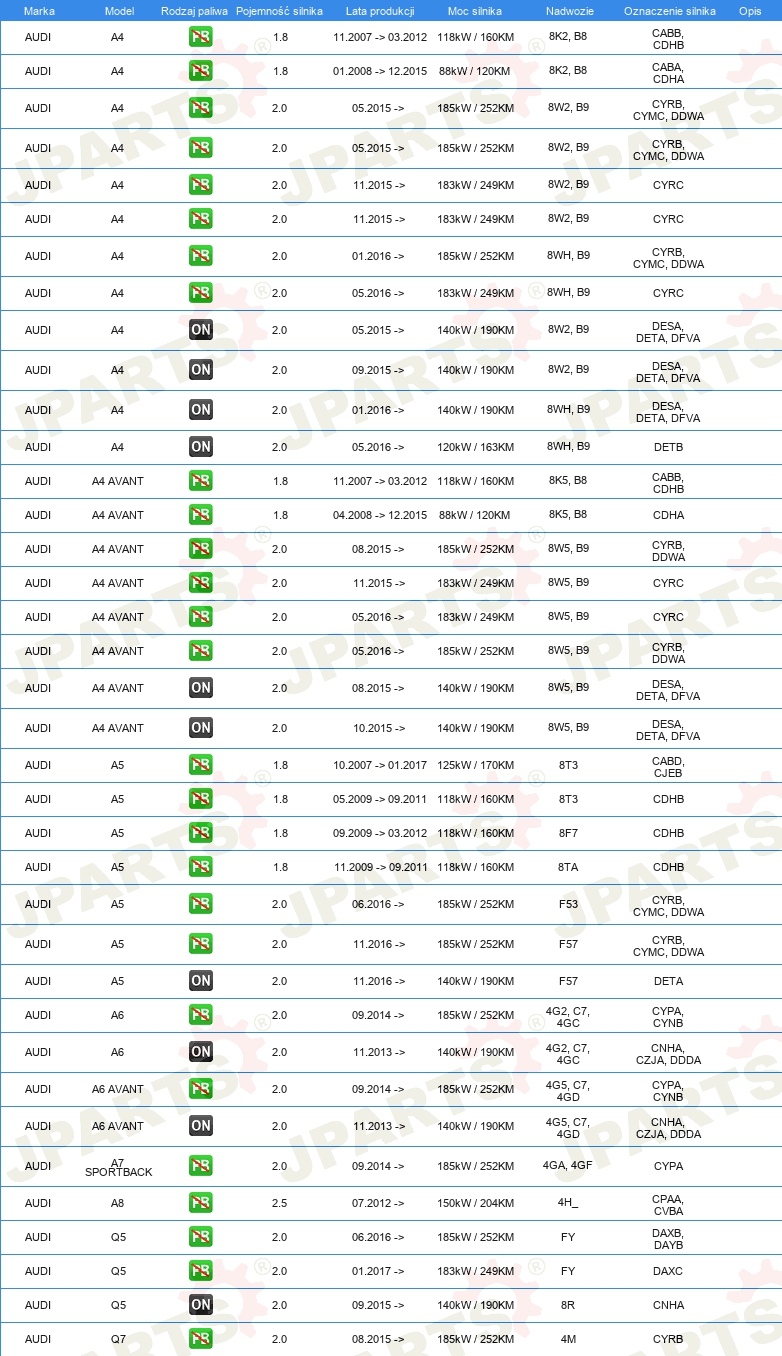Click petrol icon in A6 AVANT 09.2014 row
Image resolution: width=782 pixels, height=1356 pixels.
201,1089
